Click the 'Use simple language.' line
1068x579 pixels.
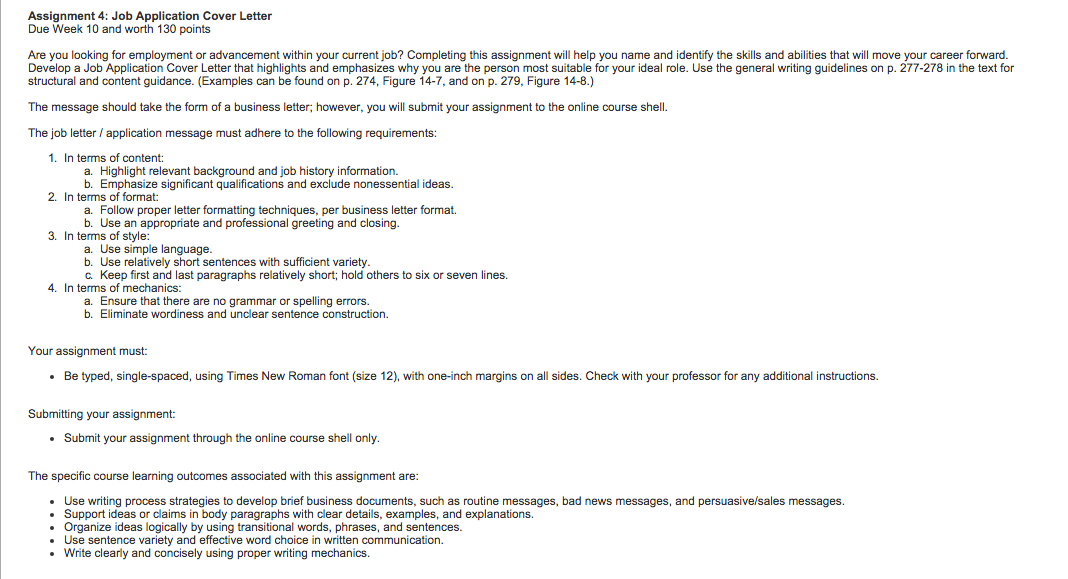pos(156,249)
